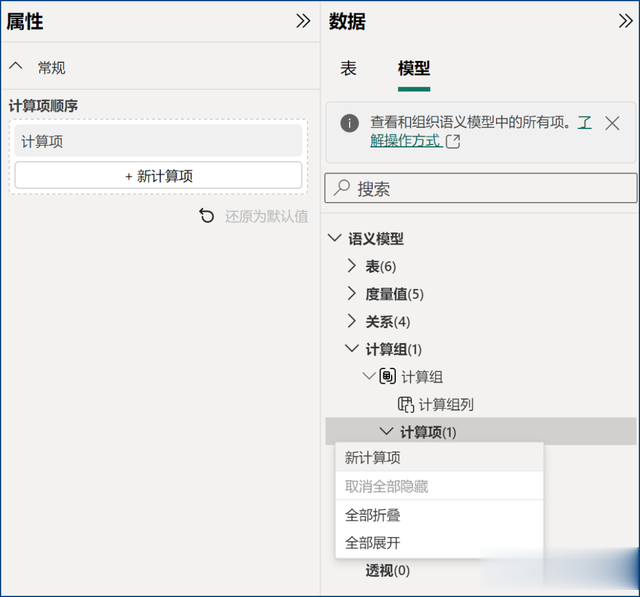Dismiss the info banner with X
640x597 pixels.
tap(612, 123)
